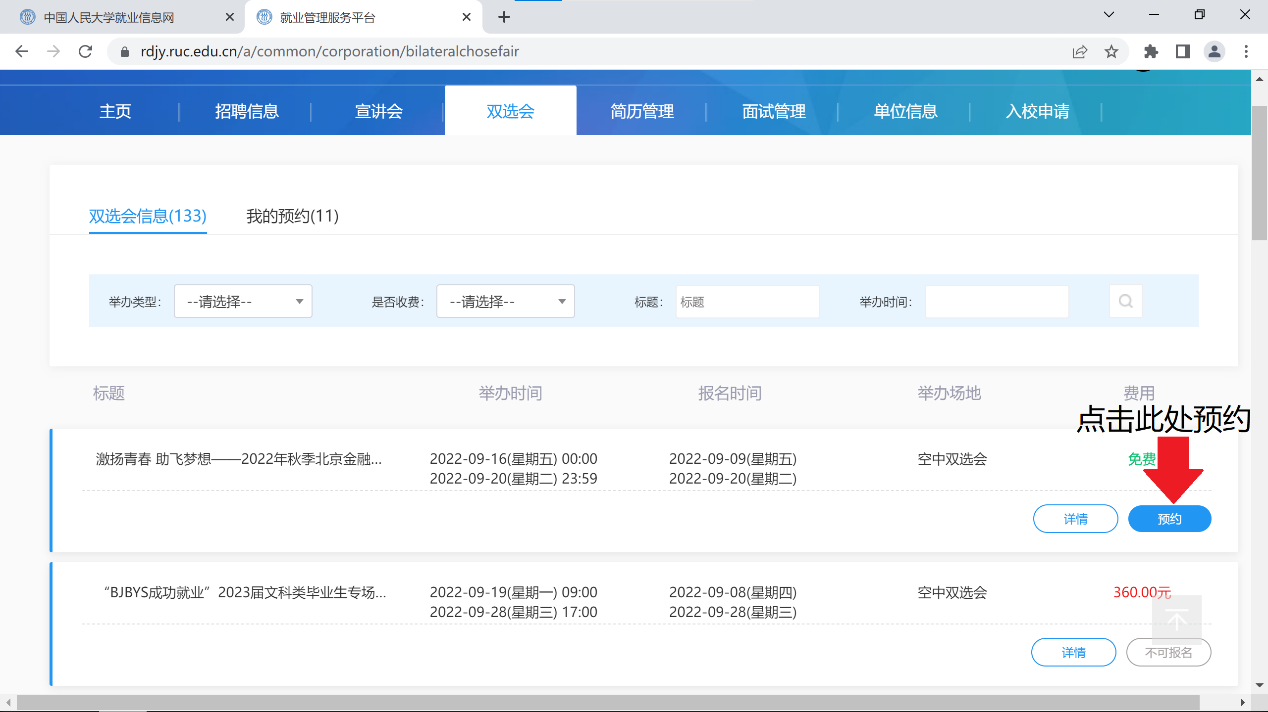This screenshot has height=712, width=1268.
Task: Bookmark this page with the star icon
Action: click(x=1111, y=51)
